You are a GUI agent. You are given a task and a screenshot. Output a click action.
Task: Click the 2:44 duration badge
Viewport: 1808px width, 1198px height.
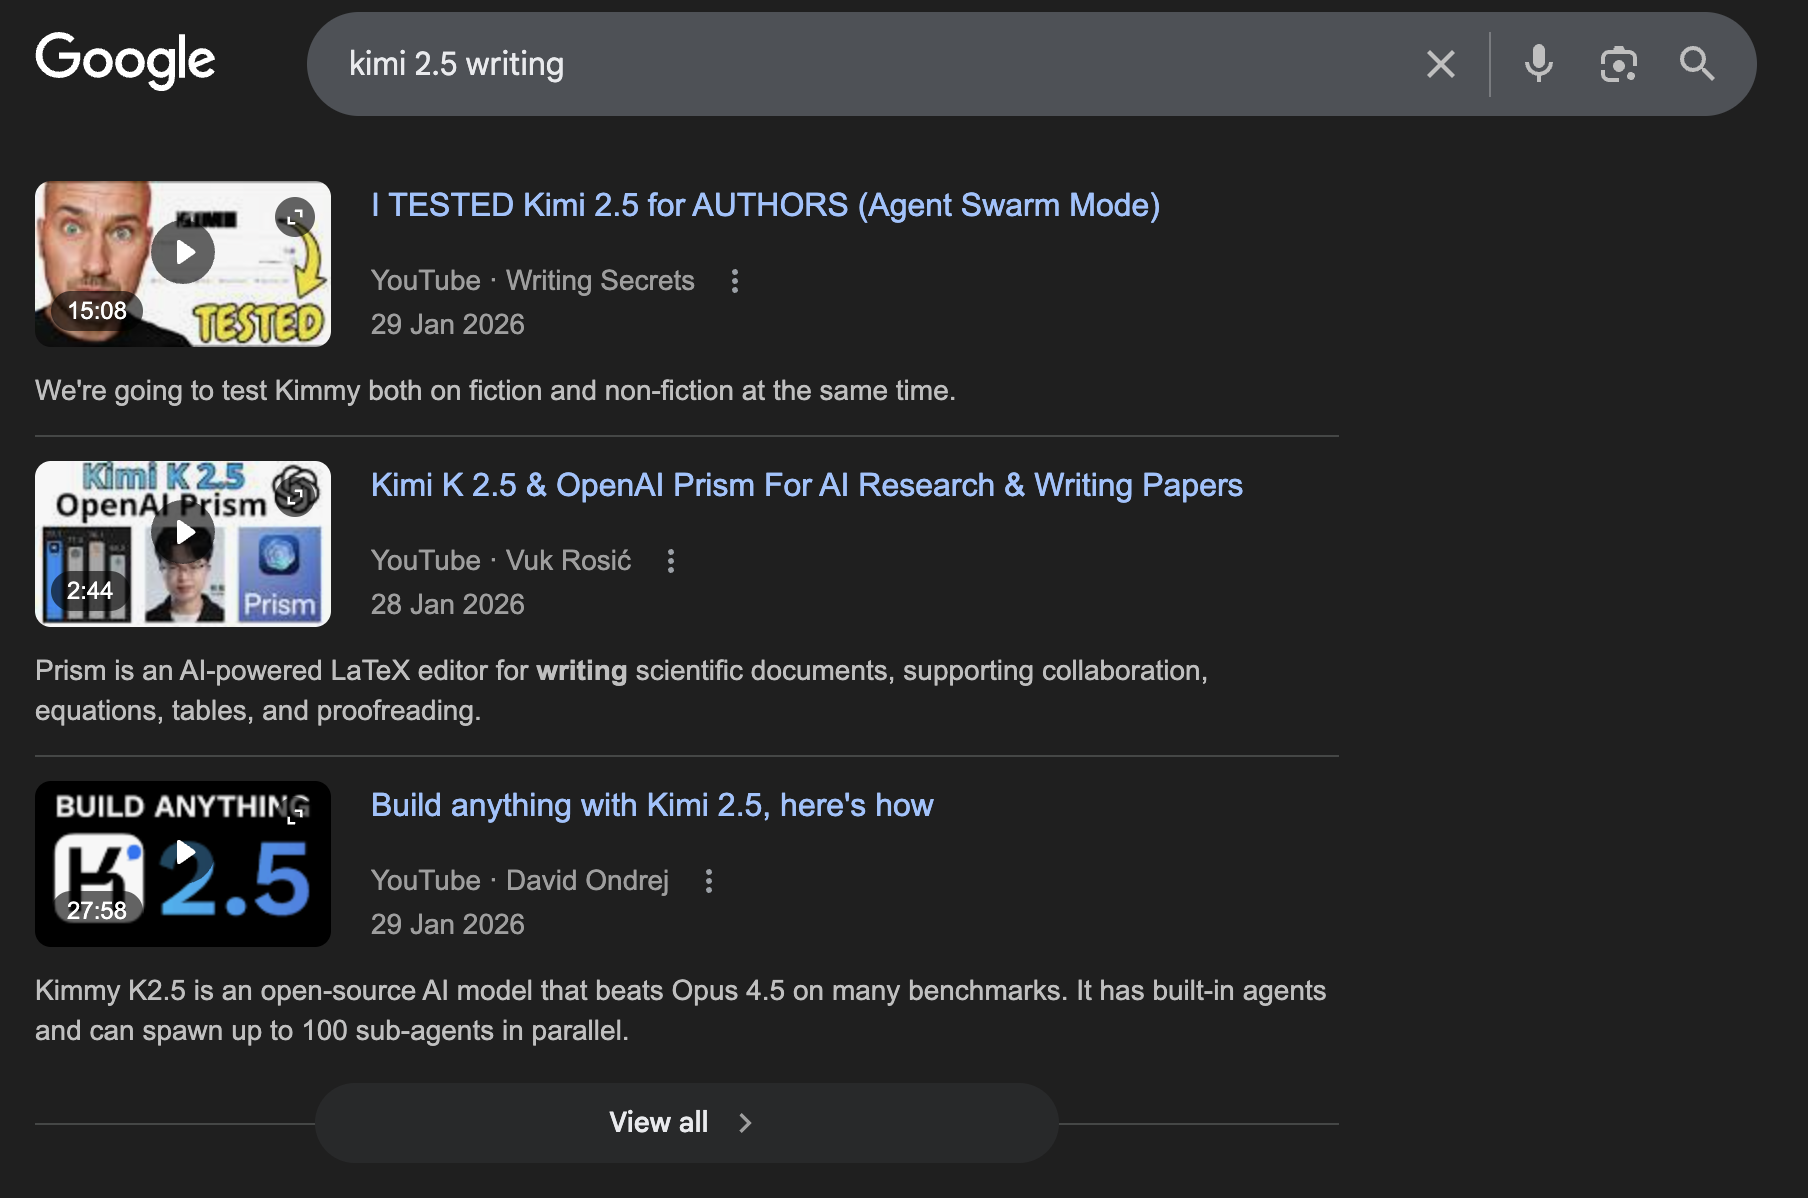pyautogui.click(x=90, y=591)
